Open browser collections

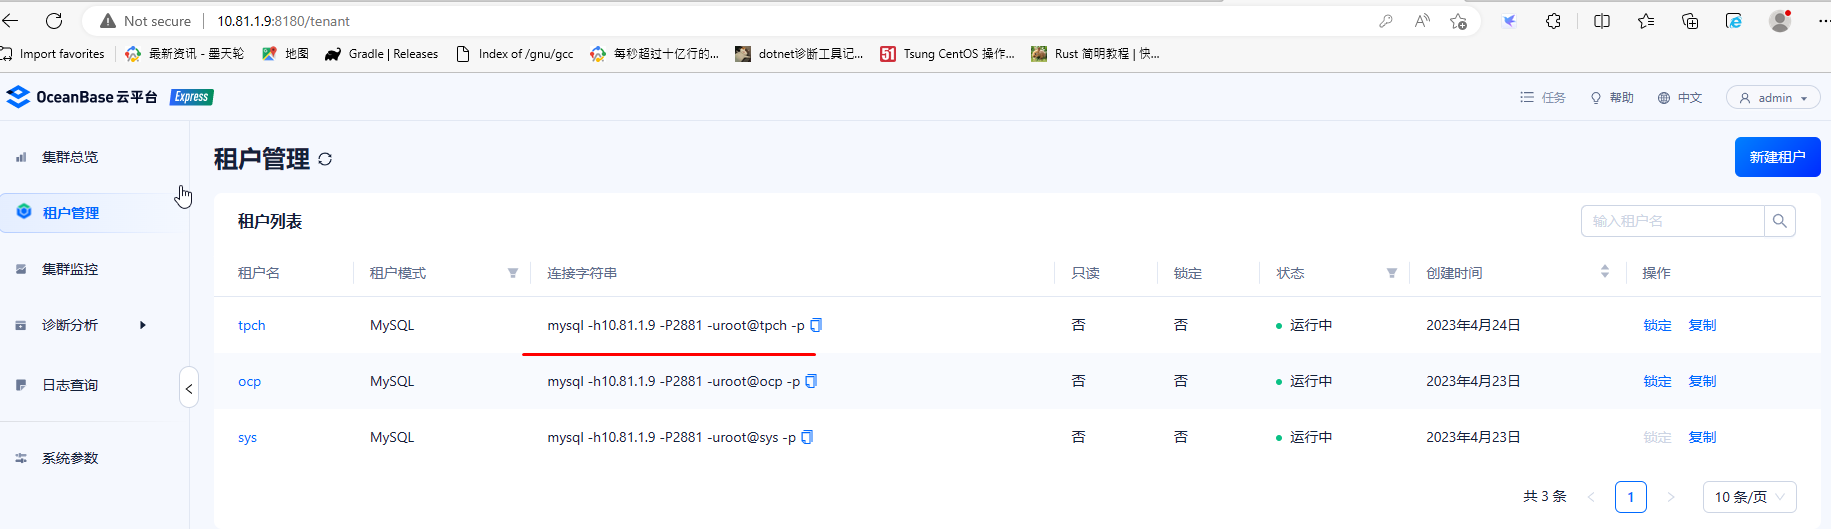click(1690, 21)
